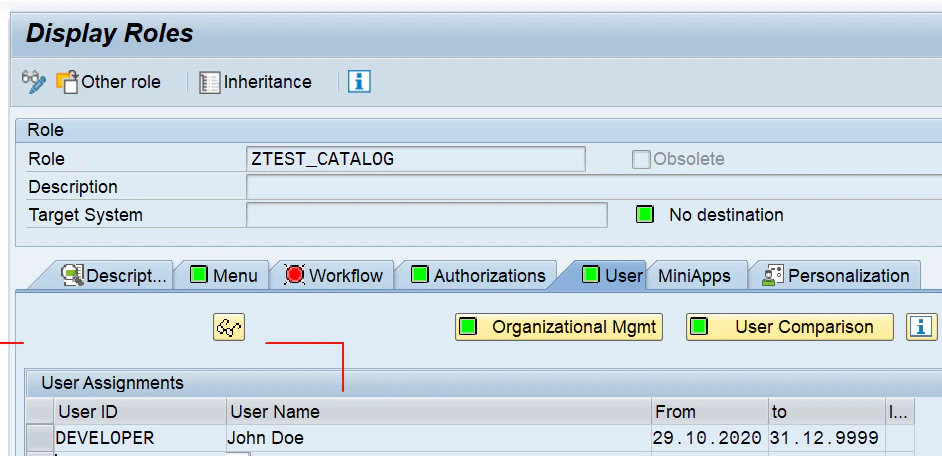
Task: Click the Organizational Mgmt button
Action: pyautogui.click(x=559, y=327)
